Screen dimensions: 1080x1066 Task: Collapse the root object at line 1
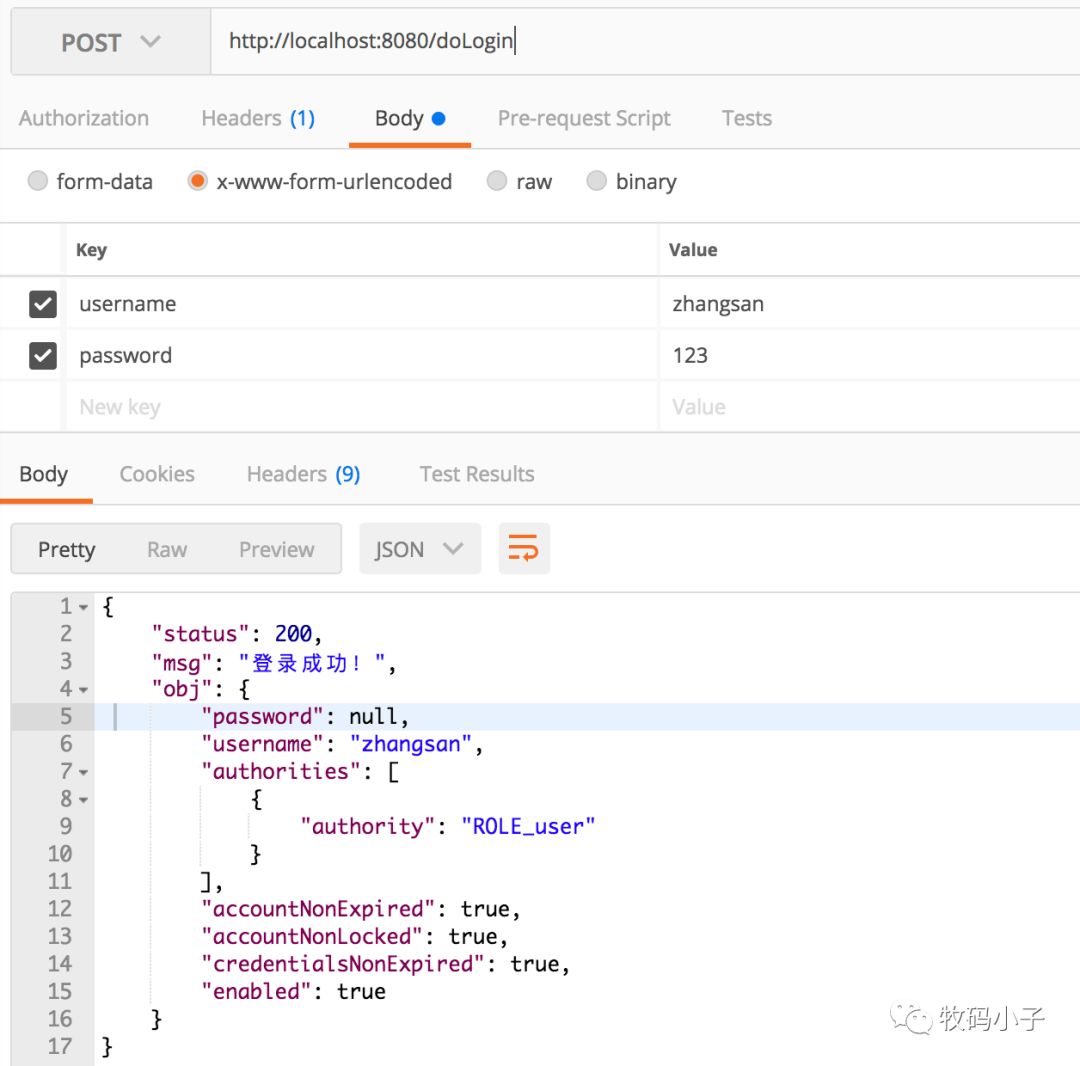(84, 607)
